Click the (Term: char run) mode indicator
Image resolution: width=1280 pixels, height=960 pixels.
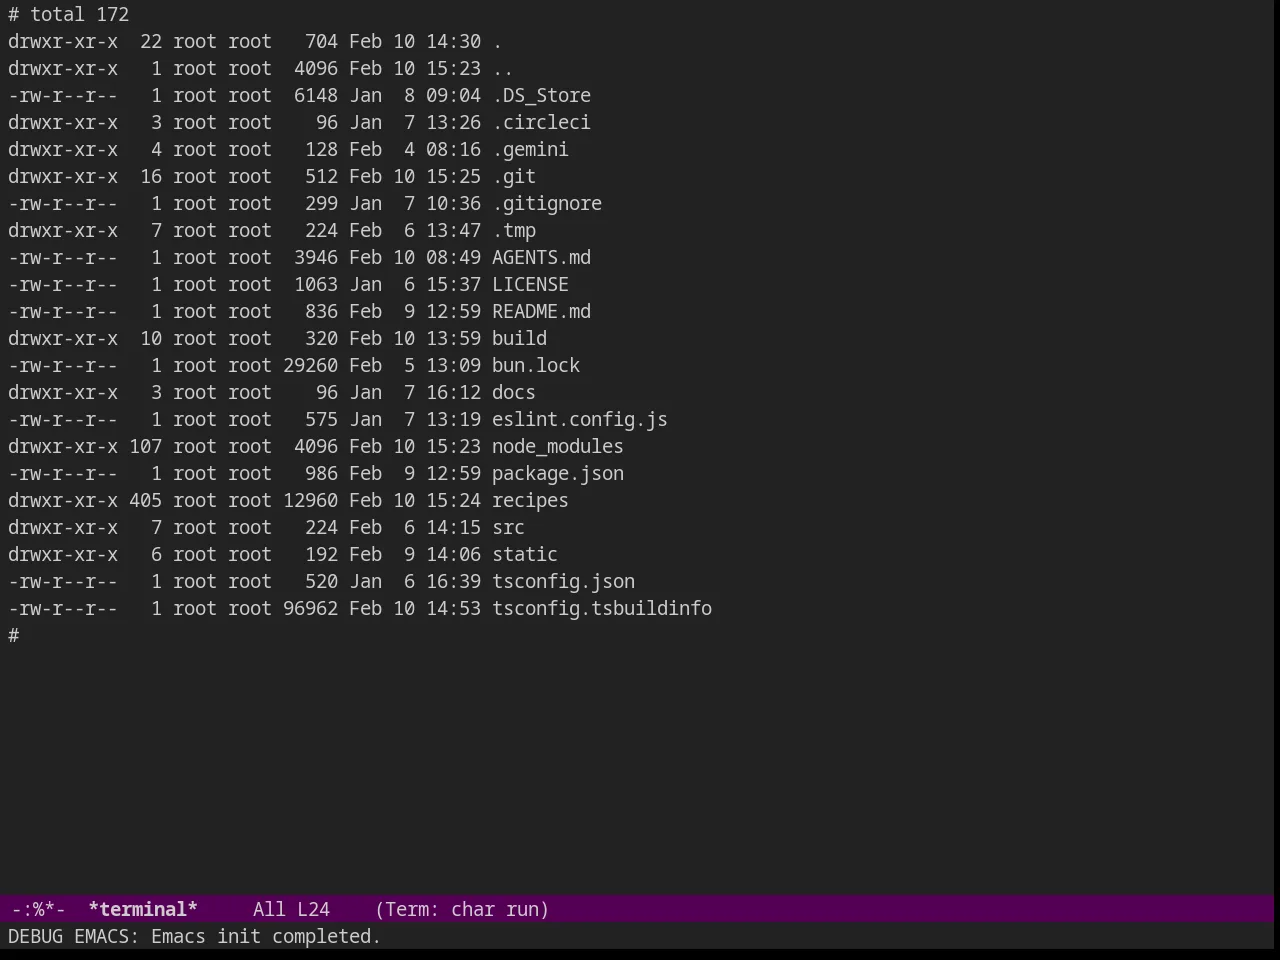[462, 909]
